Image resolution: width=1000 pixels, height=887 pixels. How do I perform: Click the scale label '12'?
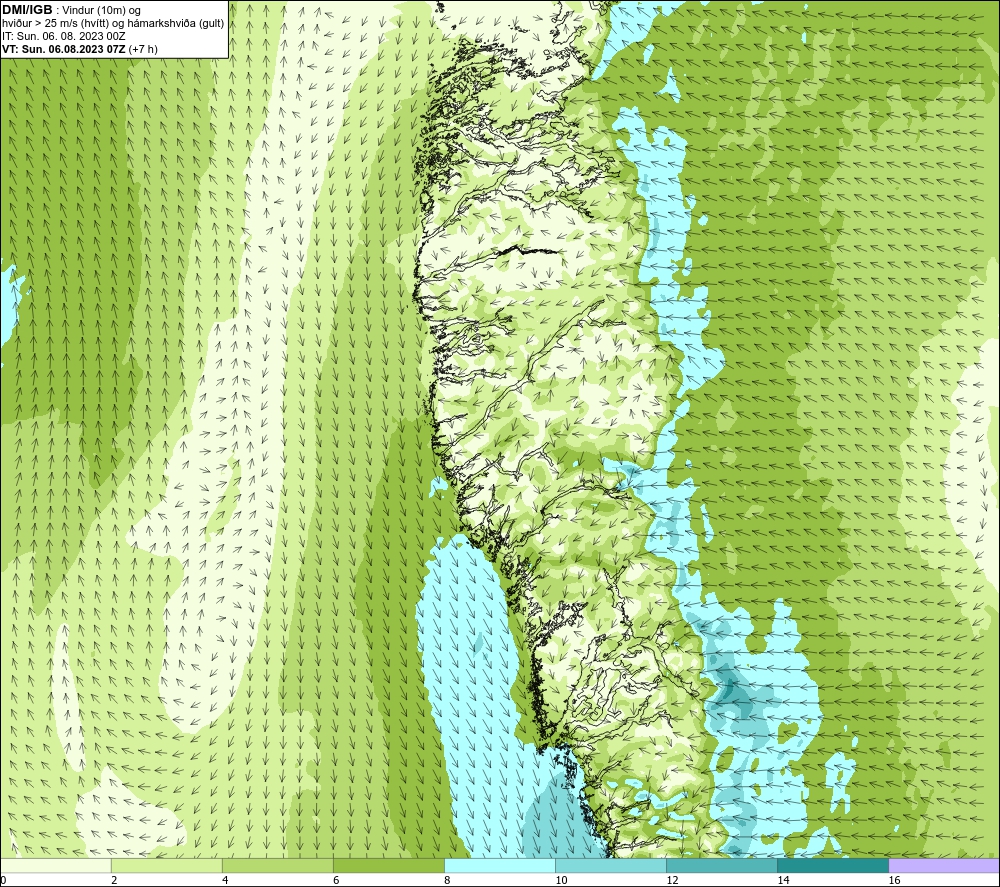(x=672, y=880)
